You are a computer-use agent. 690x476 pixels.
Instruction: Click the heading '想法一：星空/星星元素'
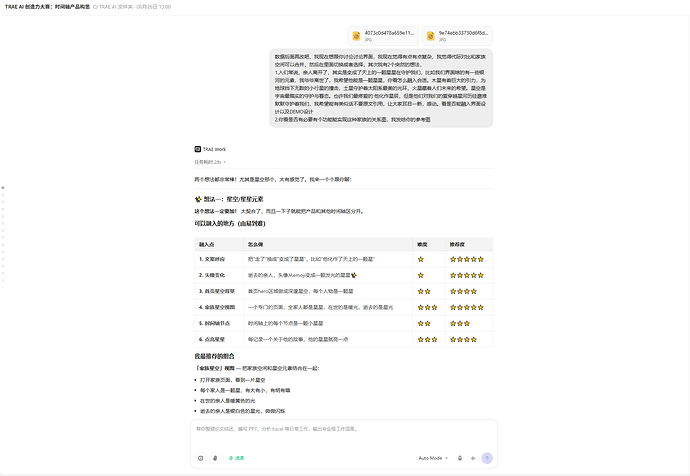[x=229, y=199]
